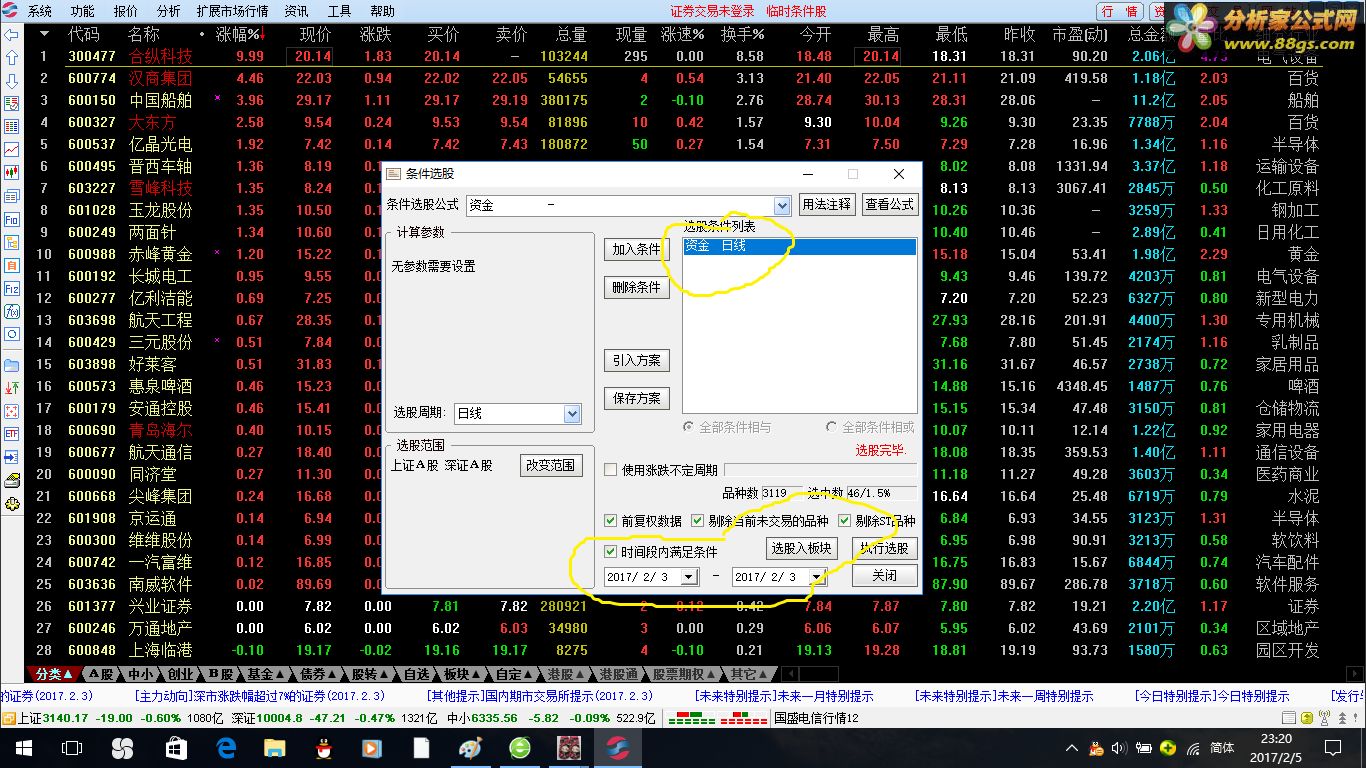Click 选股入板块 button

[800, 548]
